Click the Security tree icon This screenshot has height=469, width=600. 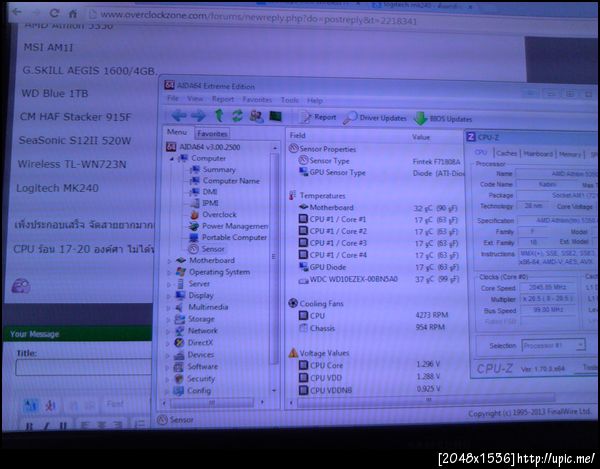(178, 379)
